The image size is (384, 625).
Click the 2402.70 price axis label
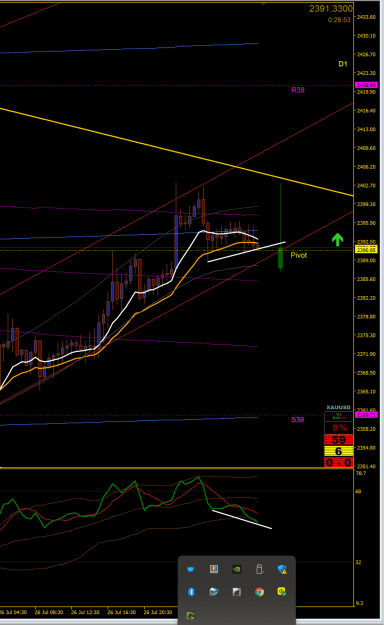click(366, 186)
